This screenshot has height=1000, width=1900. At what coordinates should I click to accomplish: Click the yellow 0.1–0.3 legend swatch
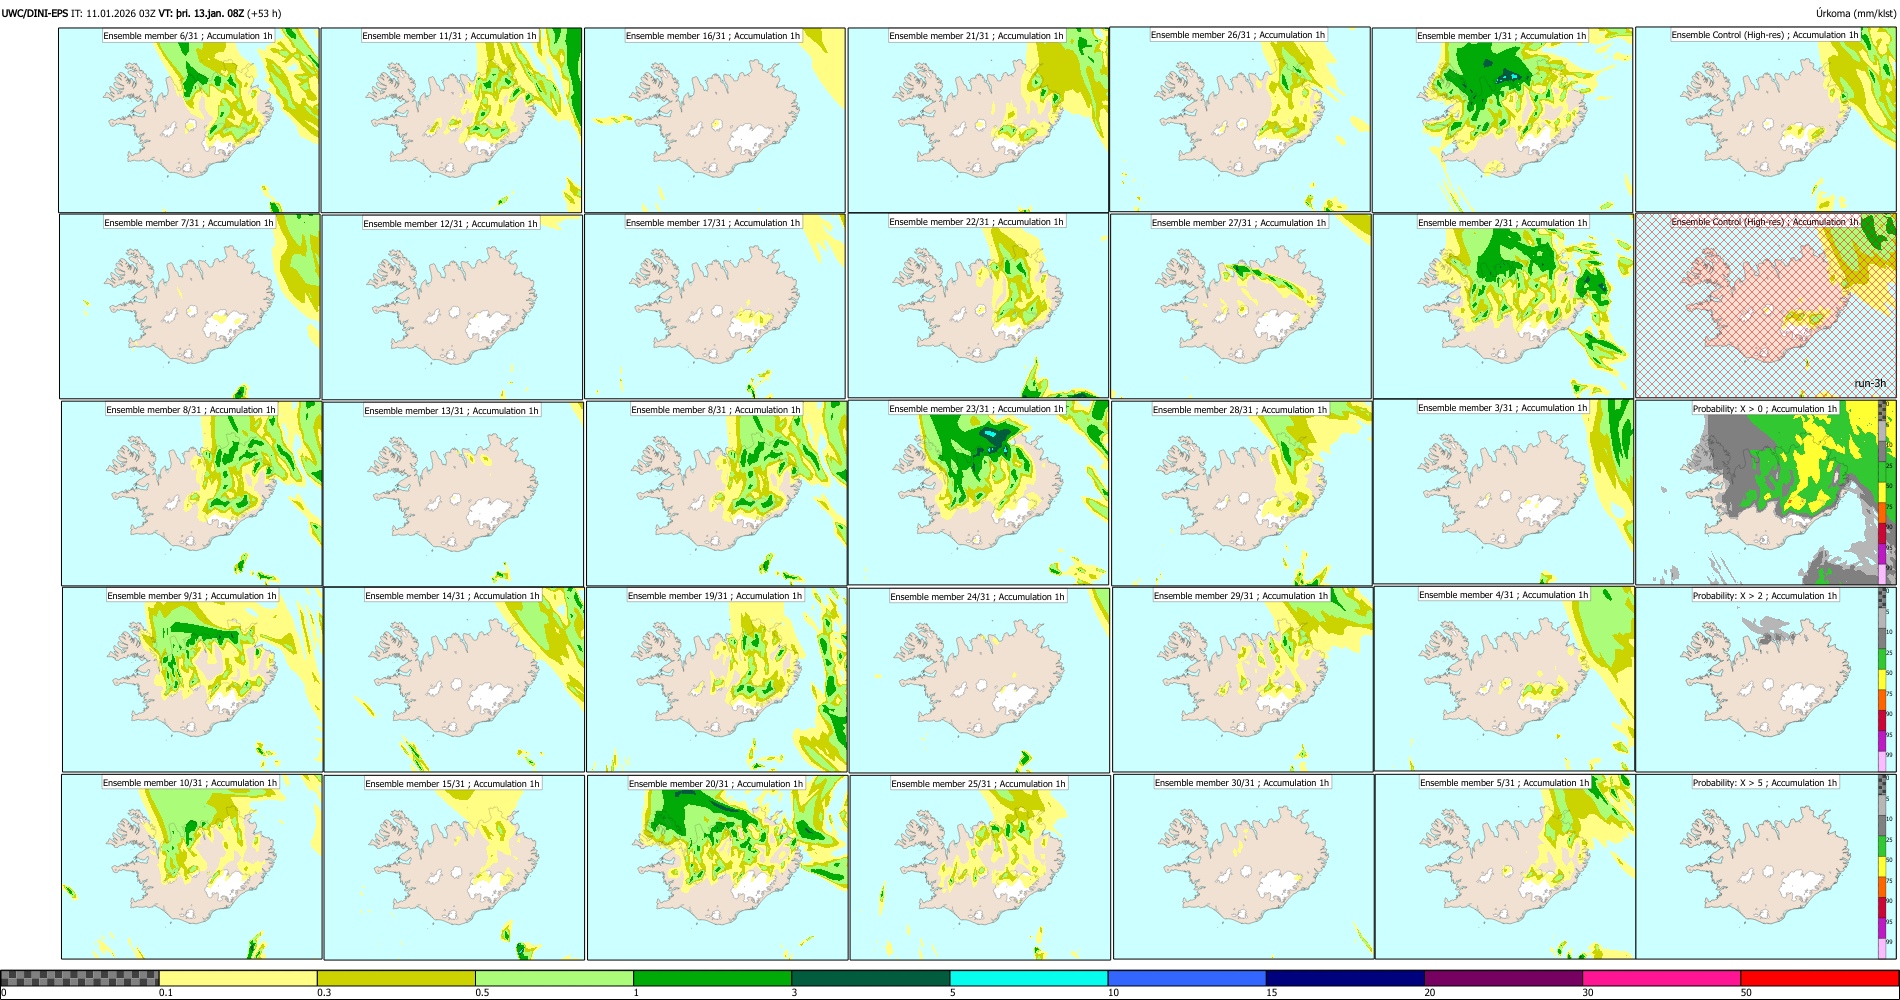click(238, 978)
